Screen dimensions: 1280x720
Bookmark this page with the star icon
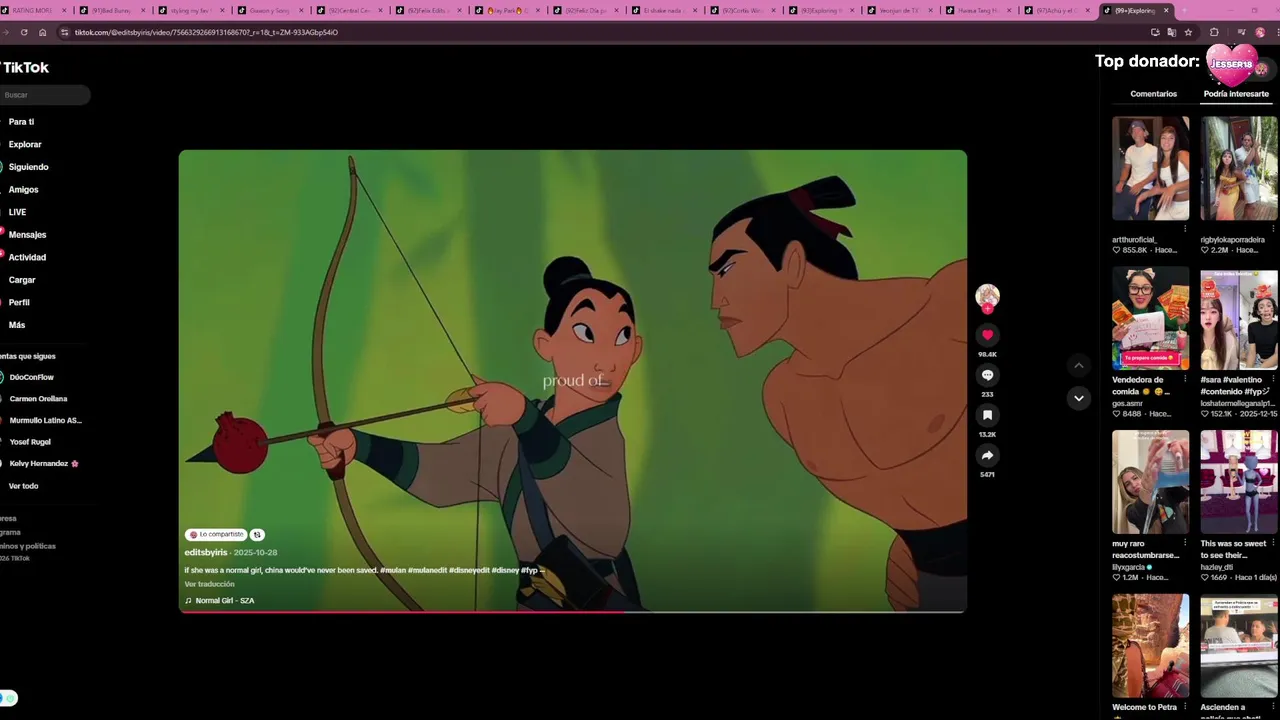[1188, 32]
